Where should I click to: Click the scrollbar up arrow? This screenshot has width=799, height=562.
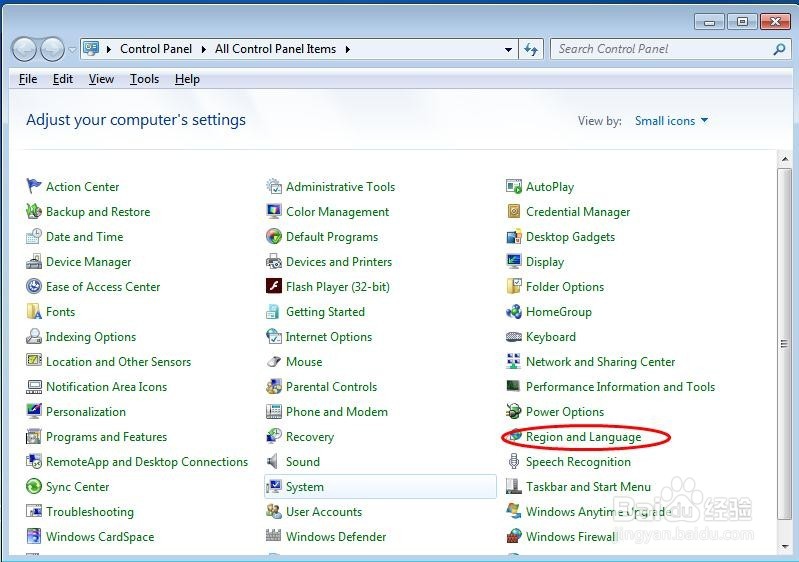pyautogui.click(x=785, y=159)
